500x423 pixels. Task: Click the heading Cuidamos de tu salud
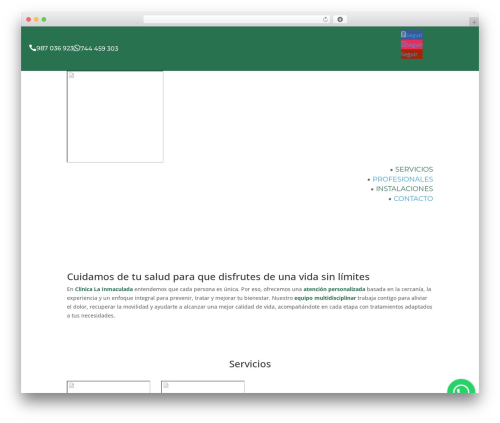218,277
